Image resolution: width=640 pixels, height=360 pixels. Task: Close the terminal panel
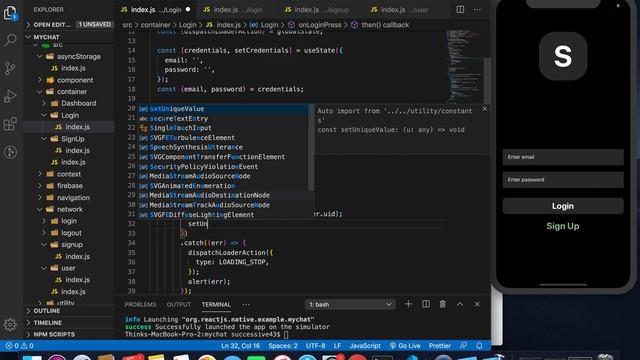[x=477, y=304]
